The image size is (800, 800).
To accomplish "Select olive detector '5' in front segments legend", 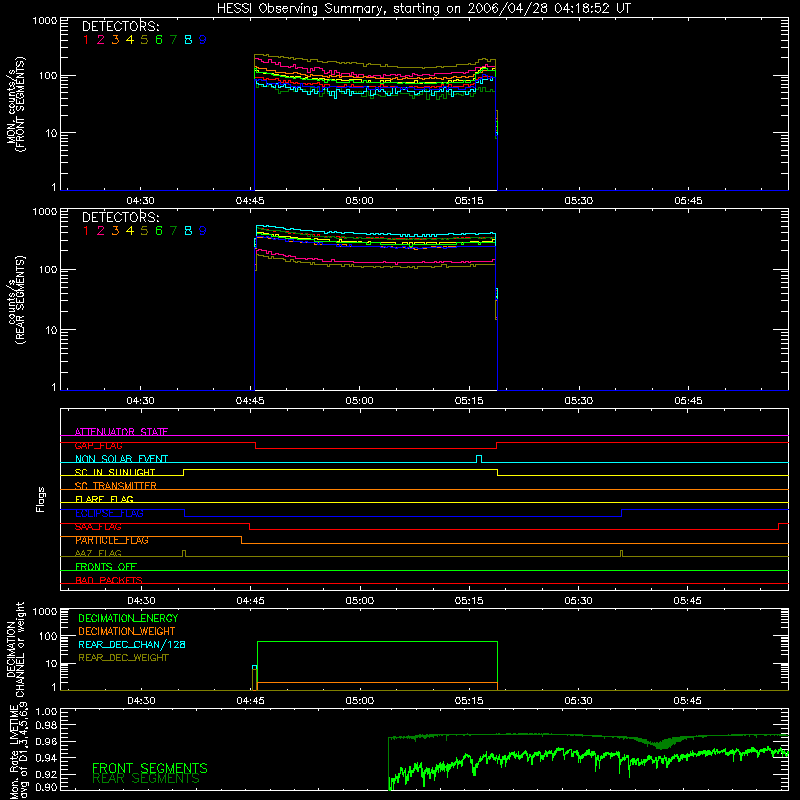I will click(144, 40).
